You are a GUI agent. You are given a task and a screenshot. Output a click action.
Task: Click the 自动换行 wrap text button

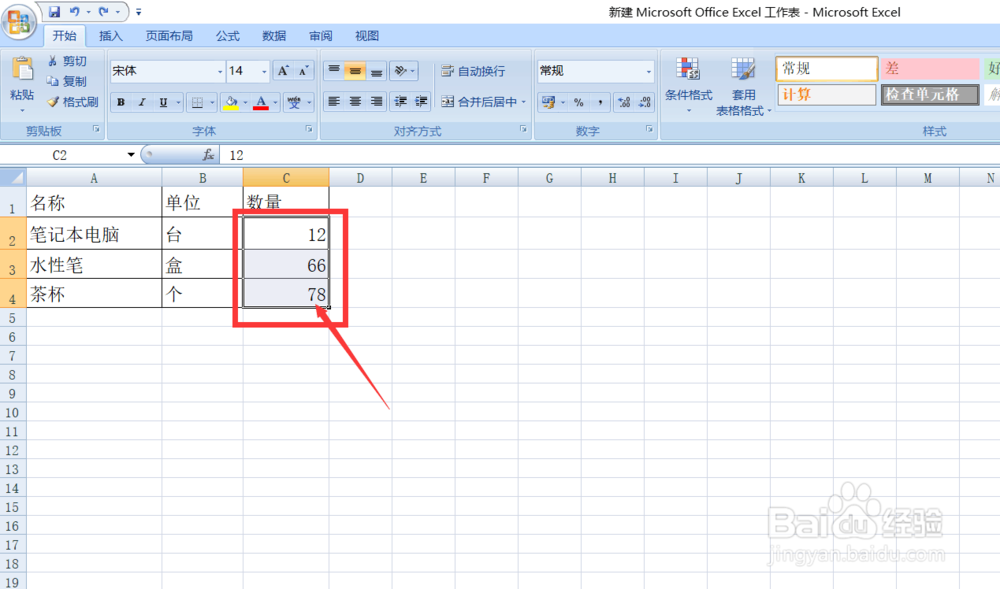click(x=473, y=71)
